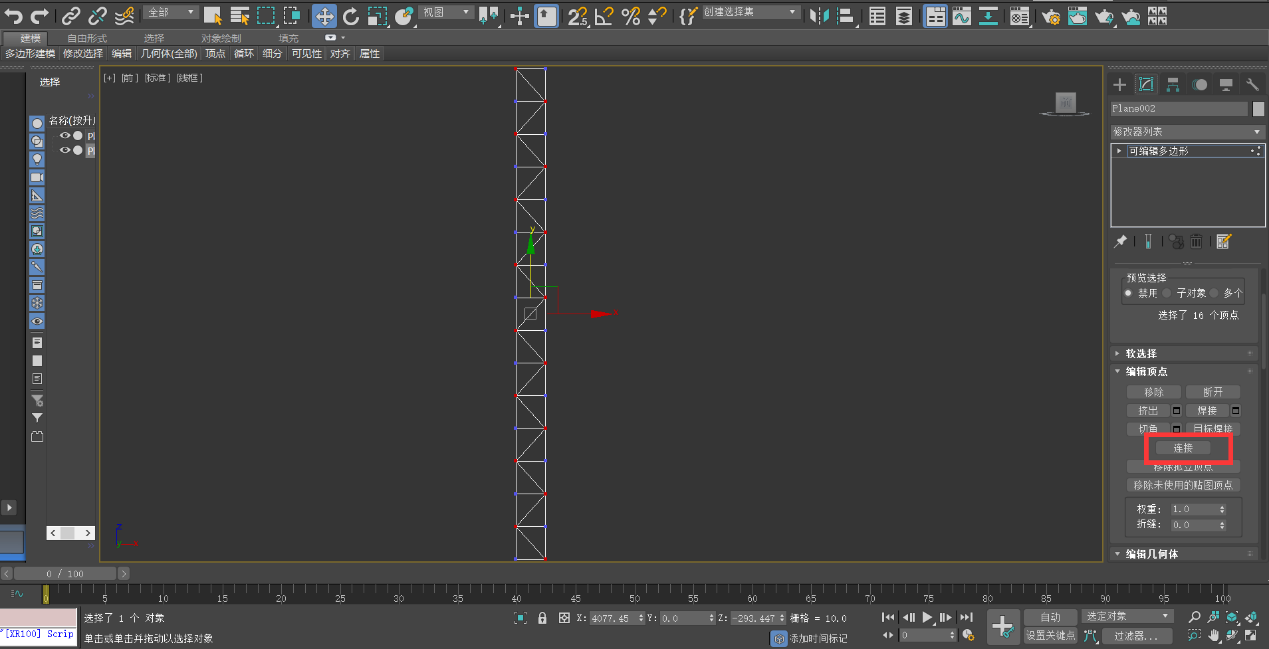Select the 多个 preview radio button
Image resolution: width=1269 pixels, height=649 pixels.
1215,294
